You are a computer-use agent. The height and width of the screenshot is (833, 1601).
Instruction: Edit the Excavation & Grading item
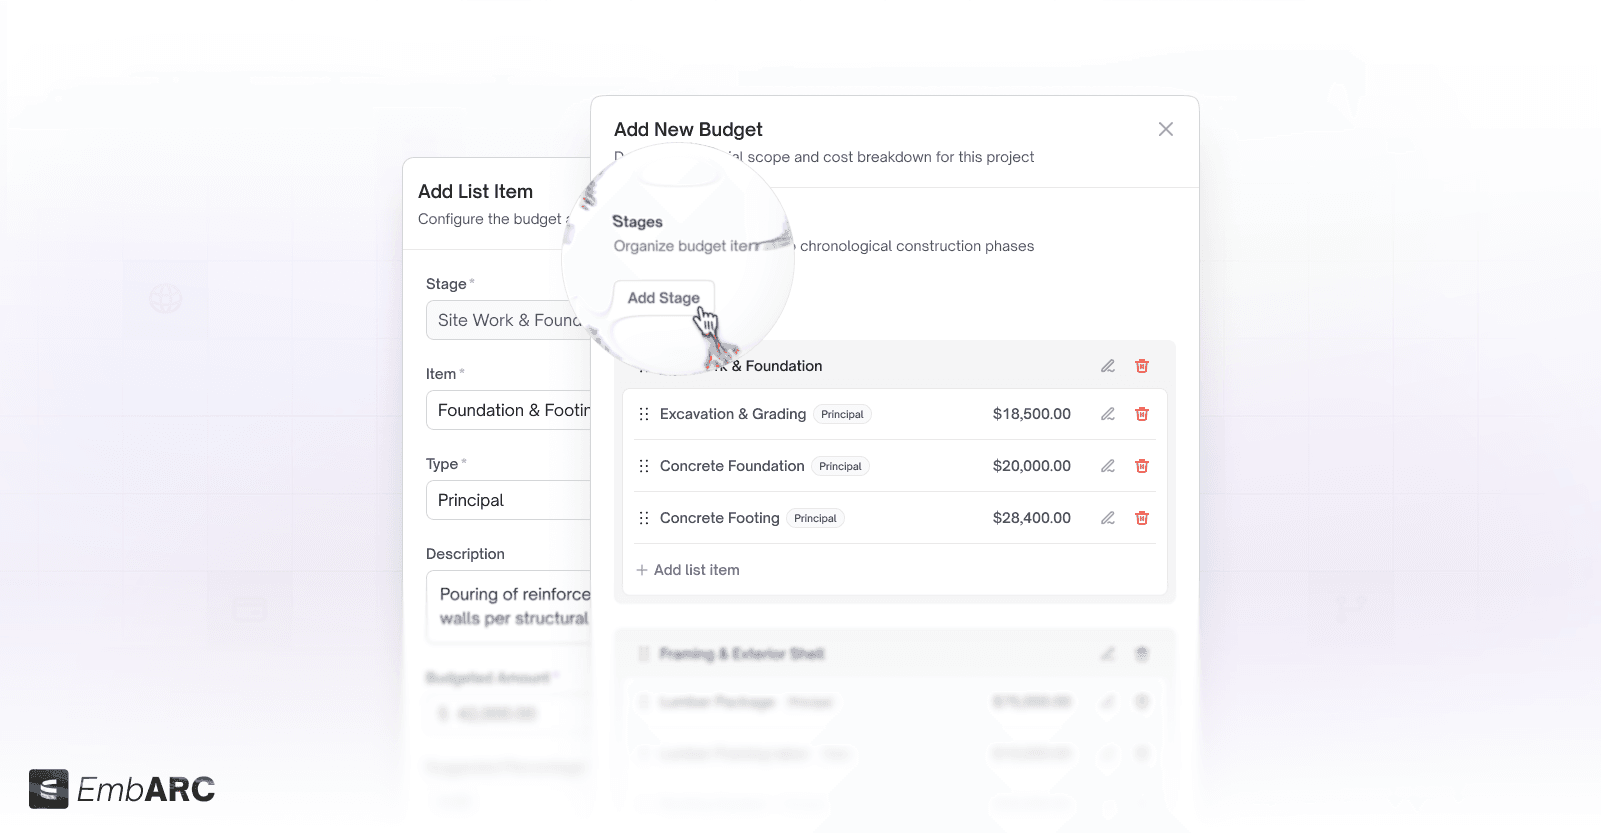pos(1107,413)
